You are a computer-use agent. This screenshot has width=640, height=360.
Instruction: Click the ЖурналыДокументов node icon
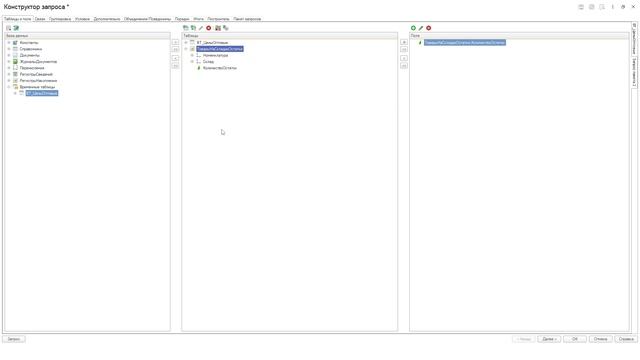pyautogui.click(x=16, y=62)
